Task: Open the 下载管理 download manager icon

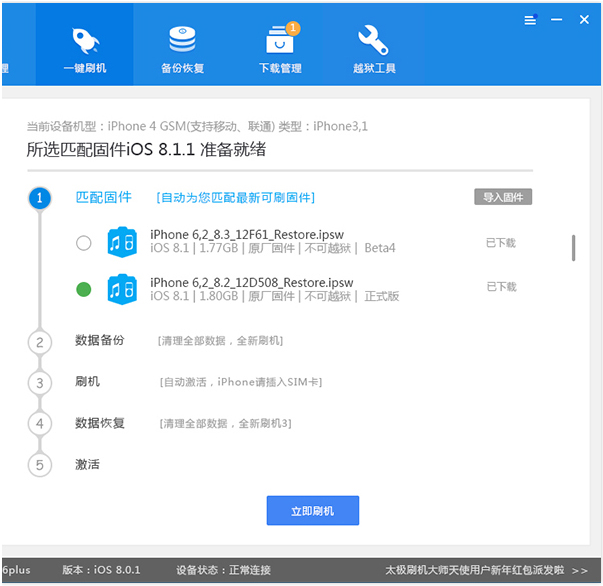Action: pos(279,49)
